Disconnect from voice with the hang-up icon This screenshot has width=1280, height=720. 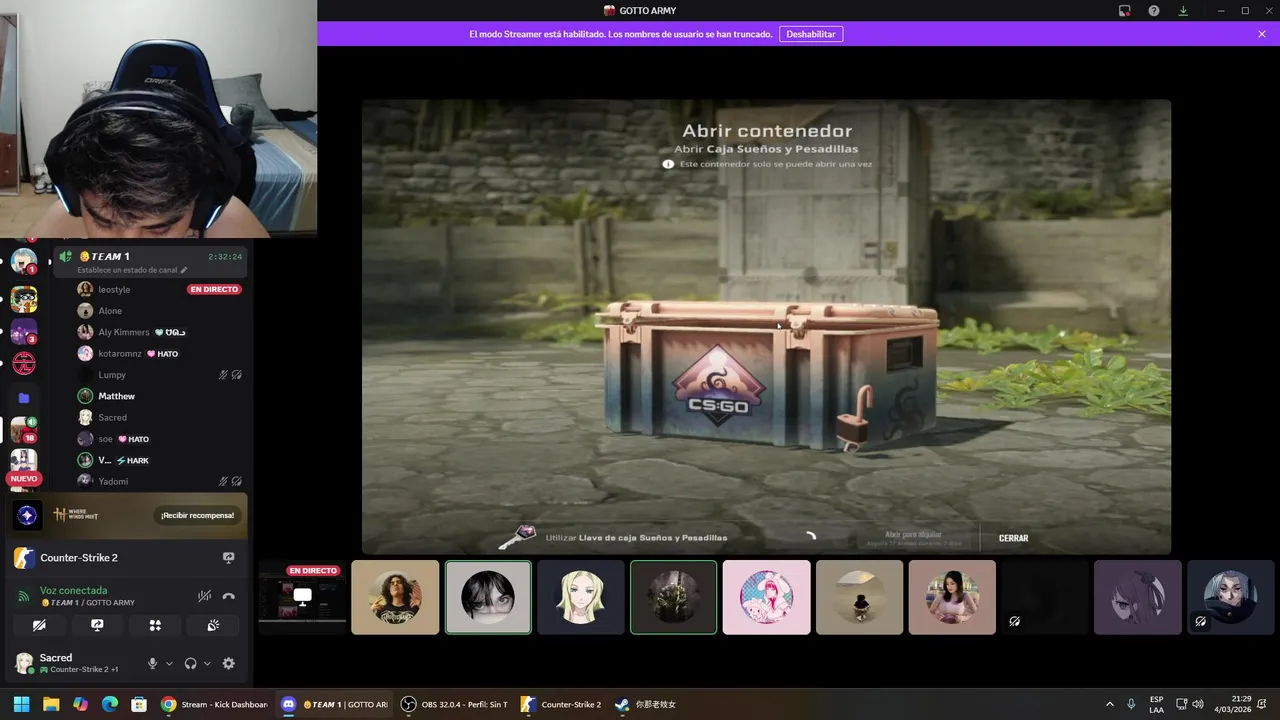228,596
